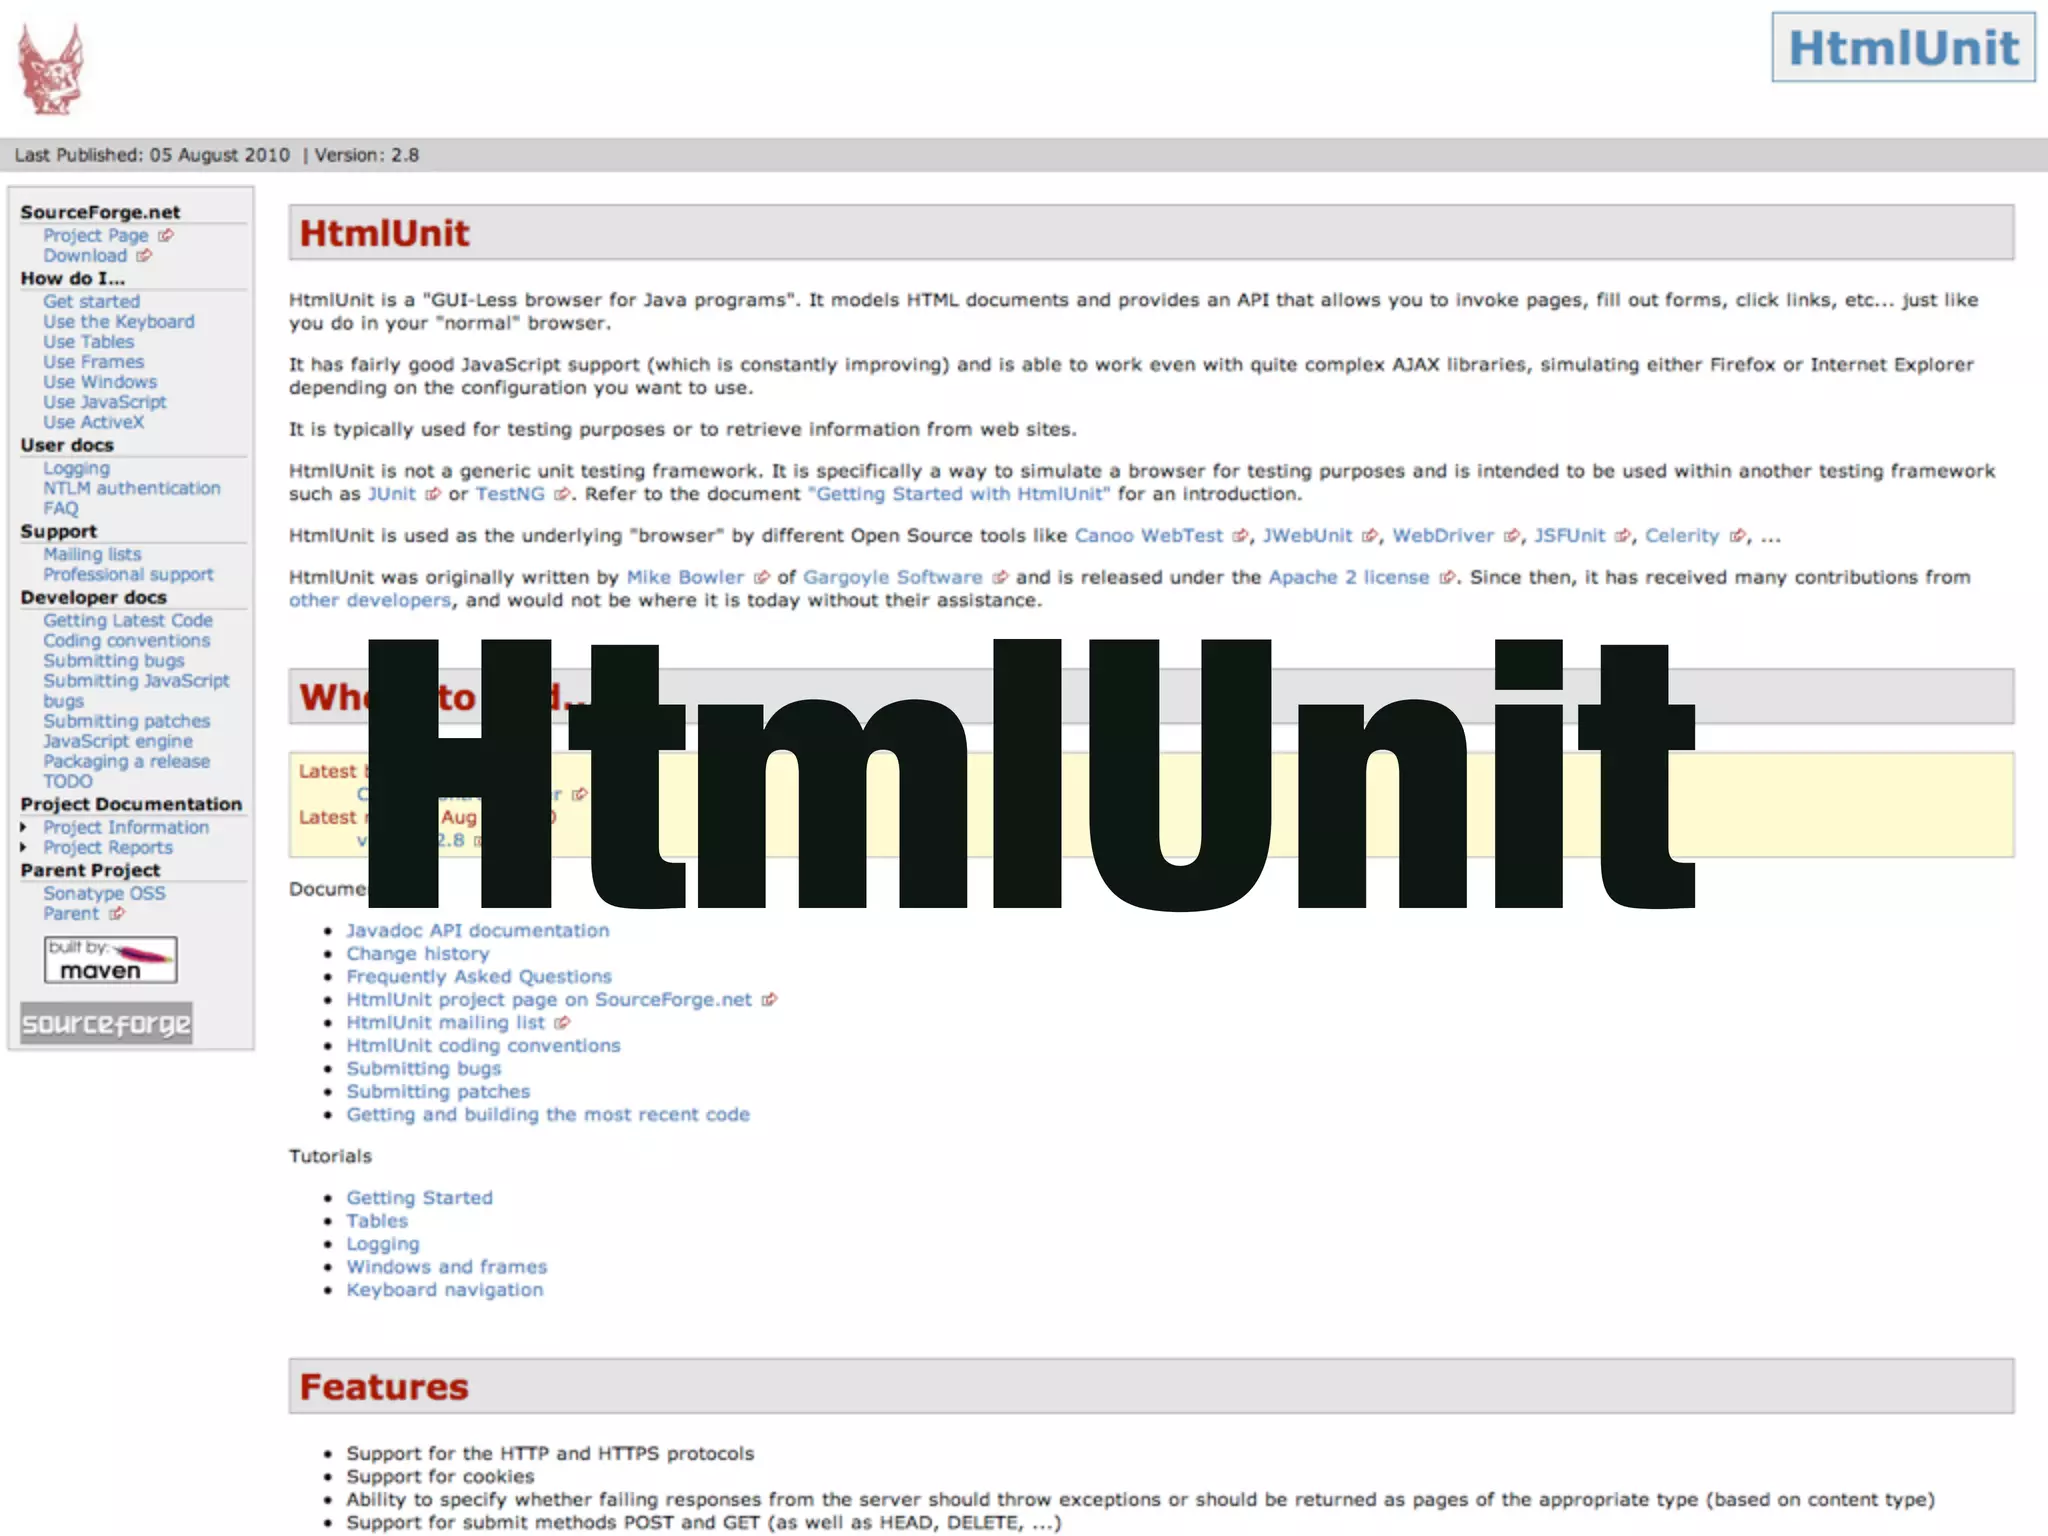Click external link icon after JSFUnit
Image resolution: width=2048 pixels, height=1536 pixels.
[1623, 536]
